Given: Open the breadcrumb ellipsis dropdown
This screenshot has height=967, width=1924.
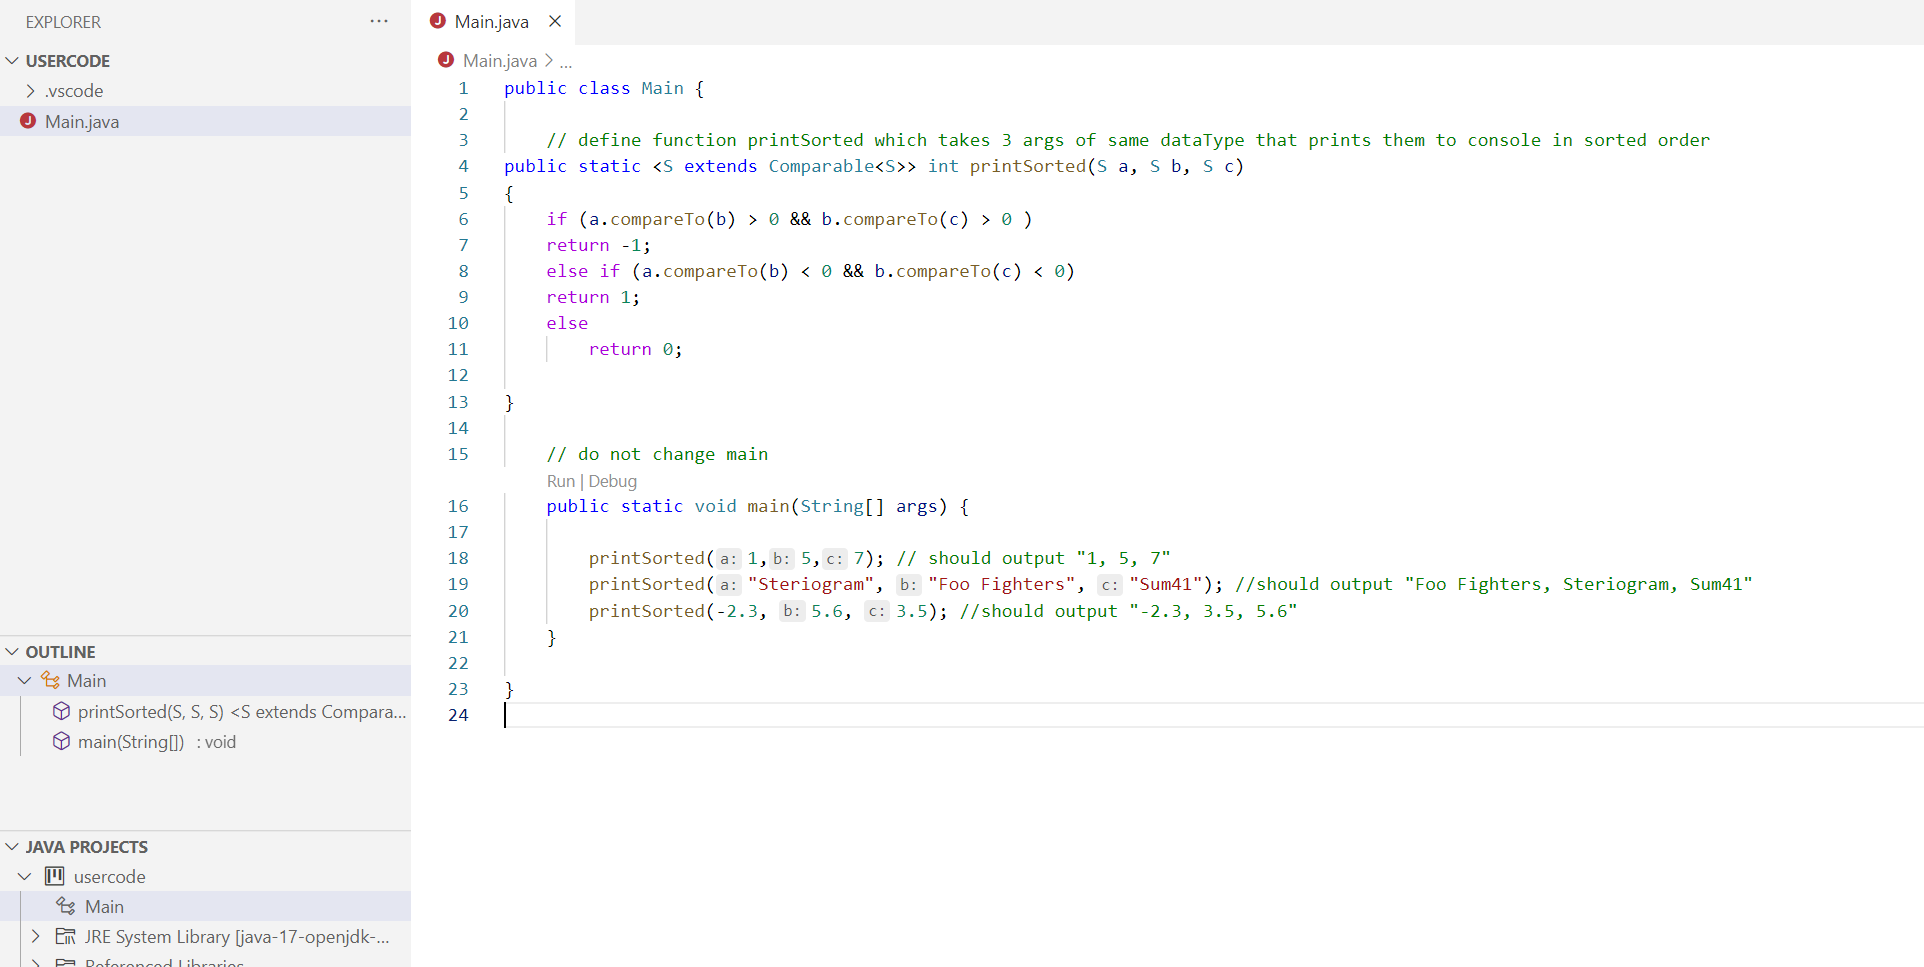Looking at the screenshot, I should point(566,61).
